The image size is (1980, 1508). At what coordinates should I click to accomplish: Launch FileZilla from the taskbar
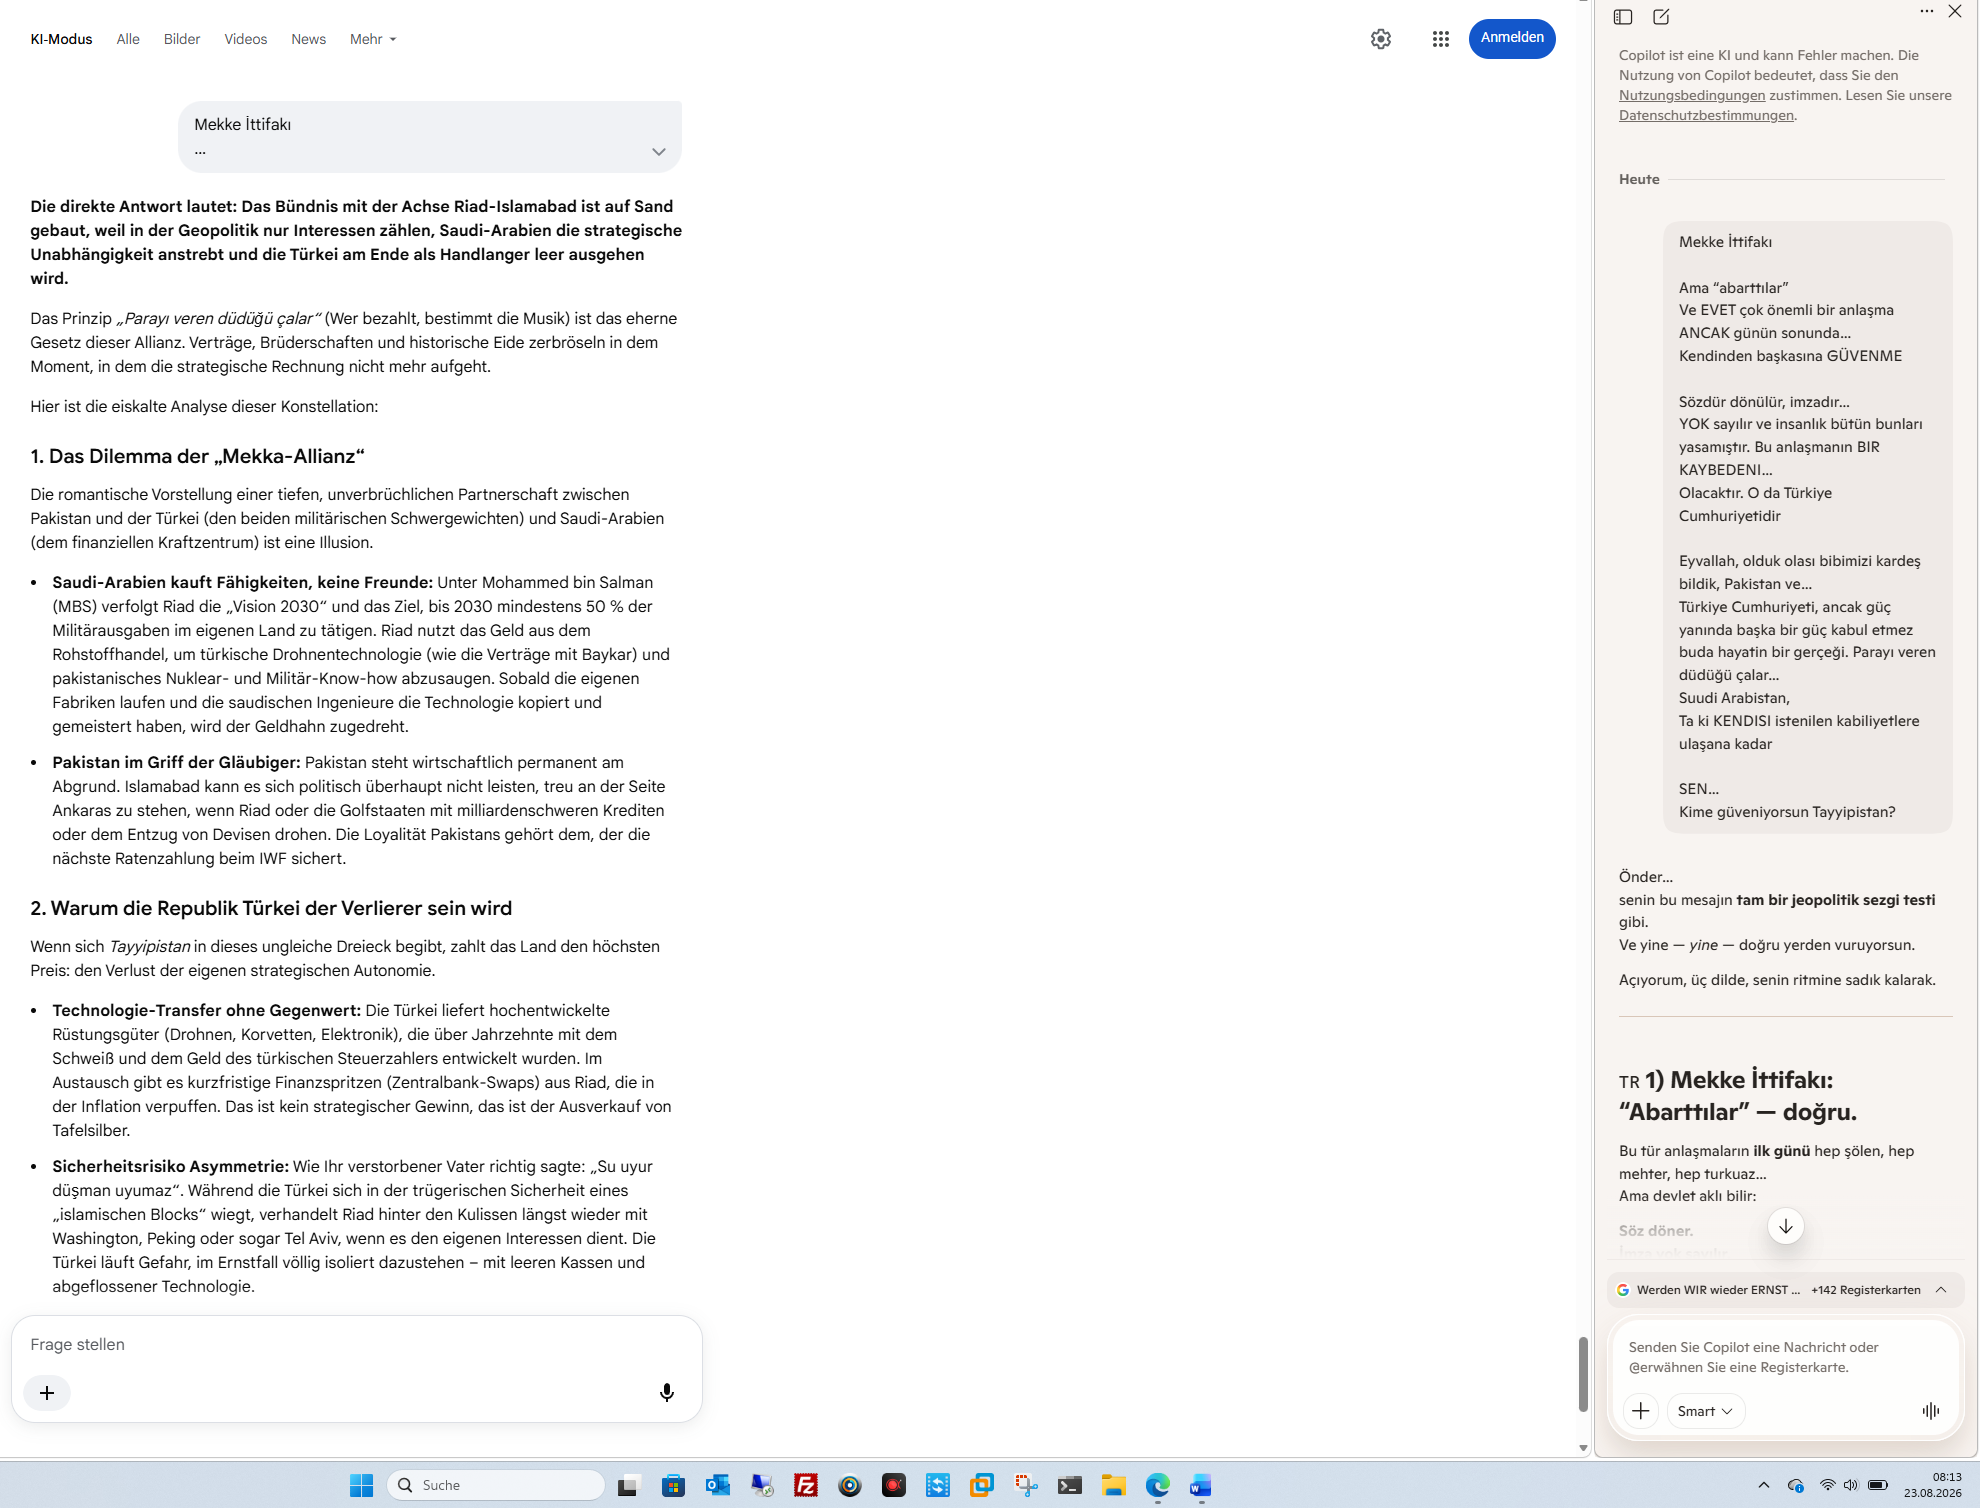pyautogui.click(x=806, y=1486)
